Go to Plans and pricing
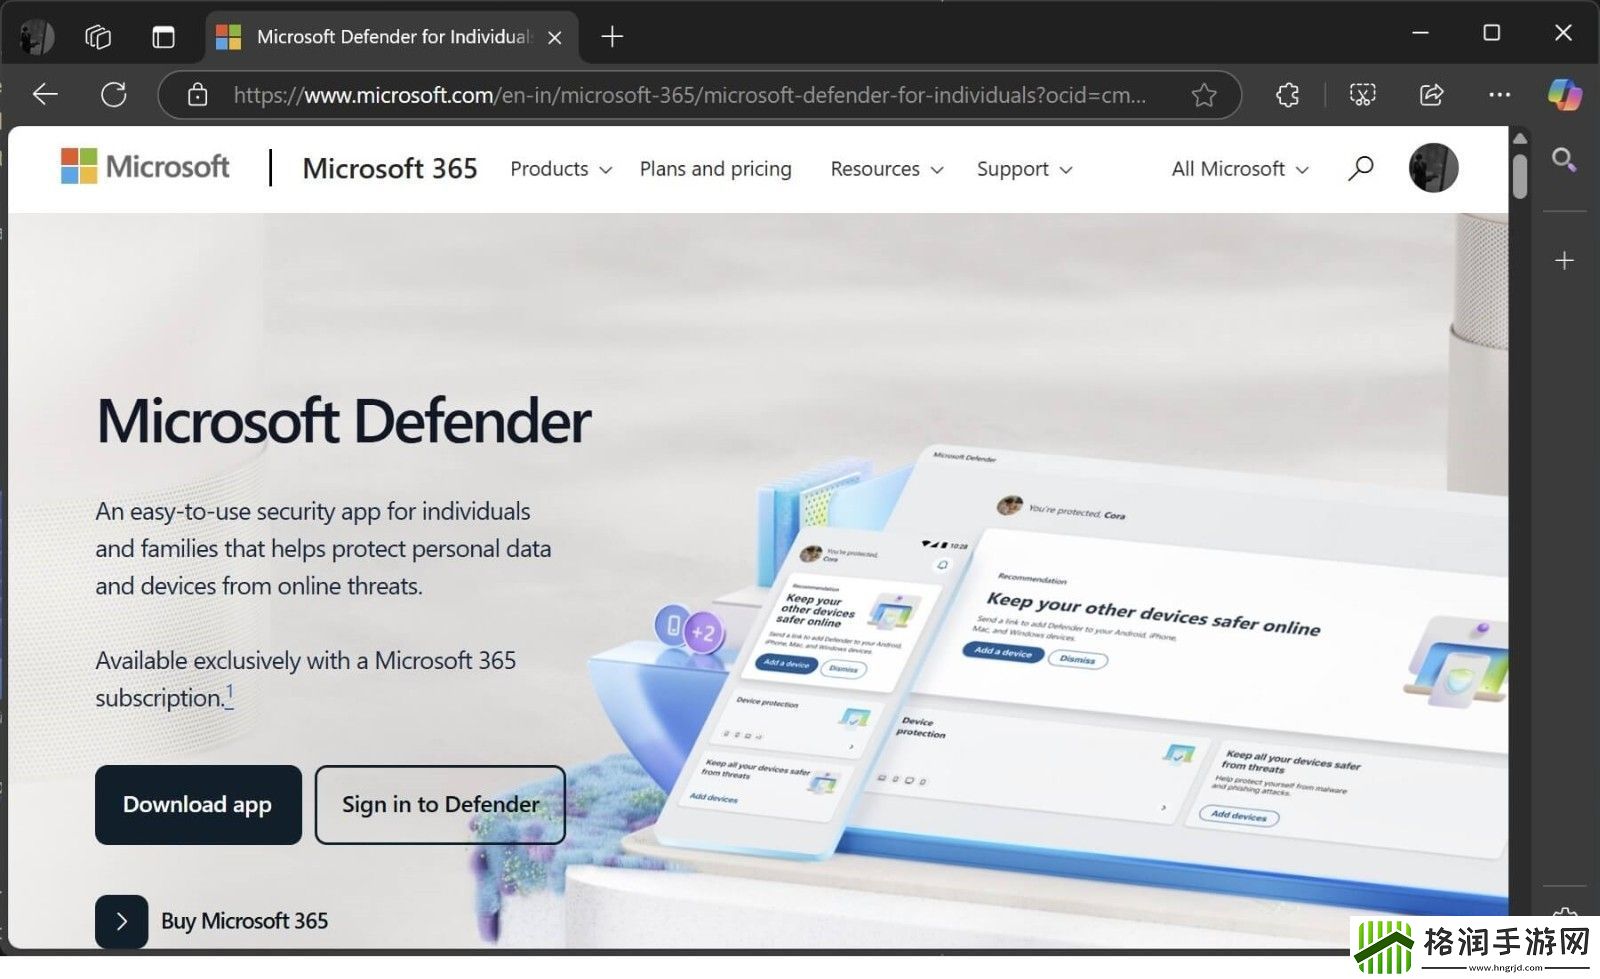Screen dimensions: 1600x979 click(x=715, y=169)
